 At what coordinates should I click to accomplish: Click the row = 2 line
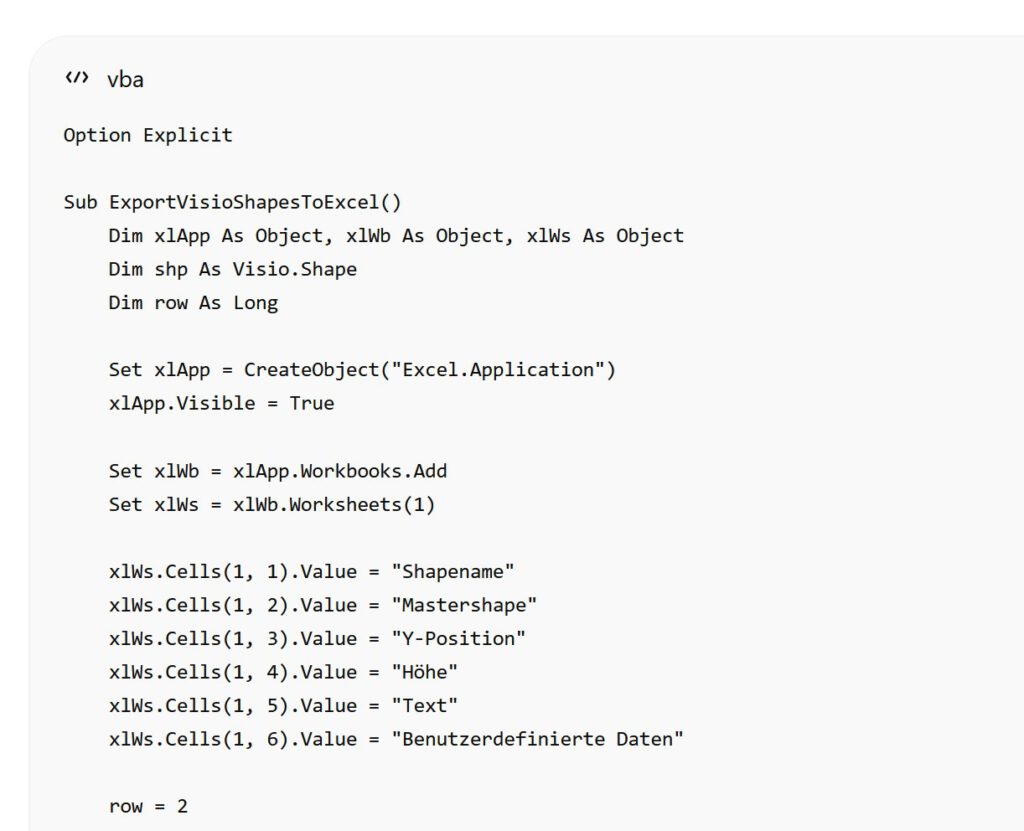pyautogui.click(x=148, y=806)
